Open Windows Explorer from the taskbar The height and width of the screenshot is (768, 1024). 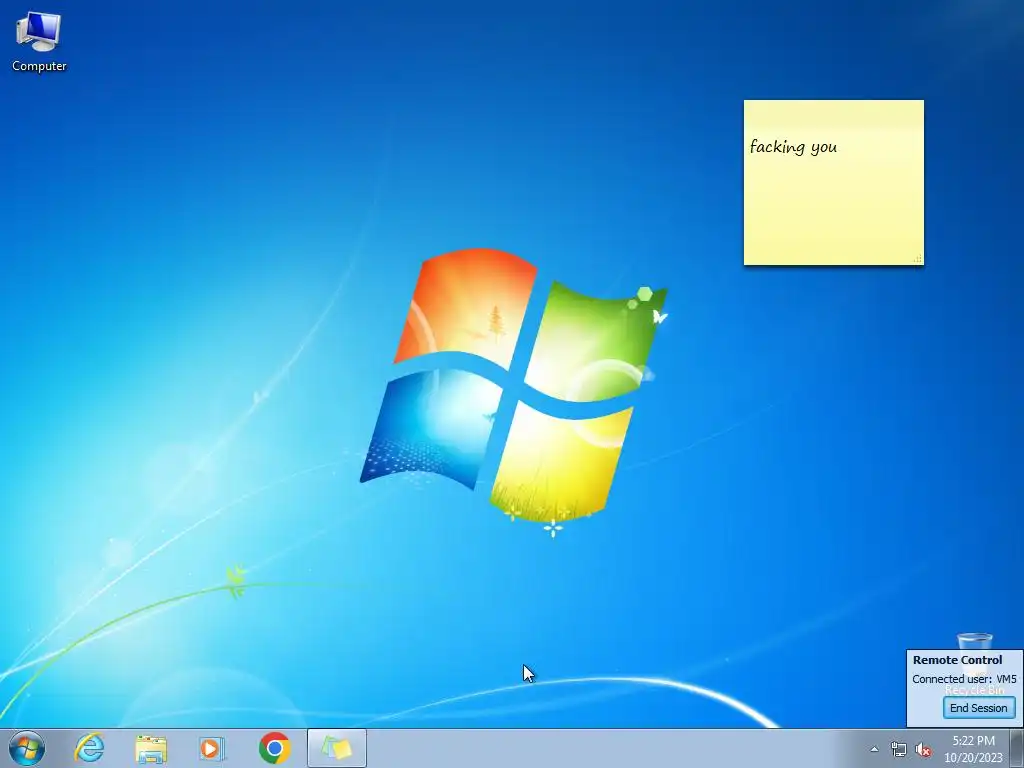151,748
